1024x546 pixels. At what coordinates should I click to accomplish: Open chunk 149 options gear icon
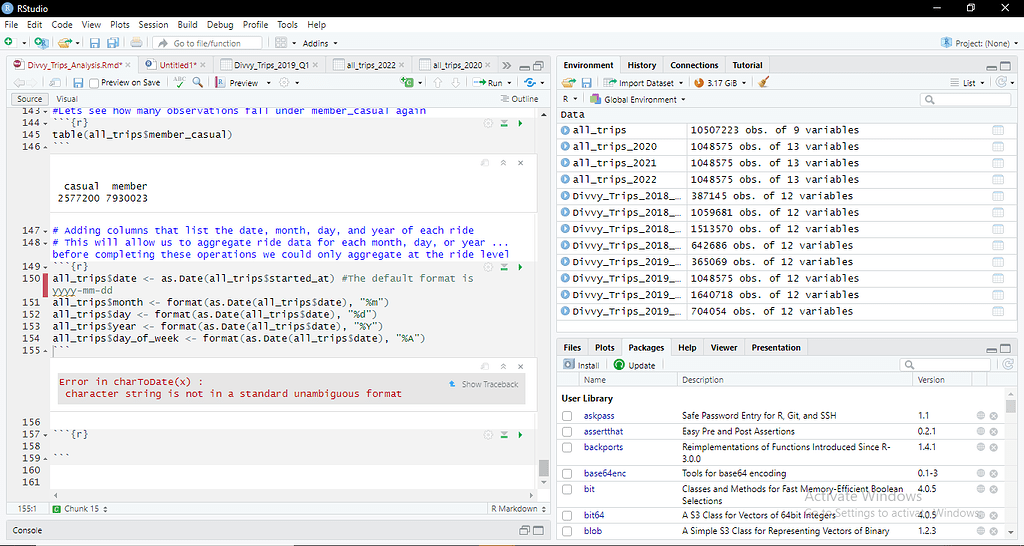[x=488, y=266]
